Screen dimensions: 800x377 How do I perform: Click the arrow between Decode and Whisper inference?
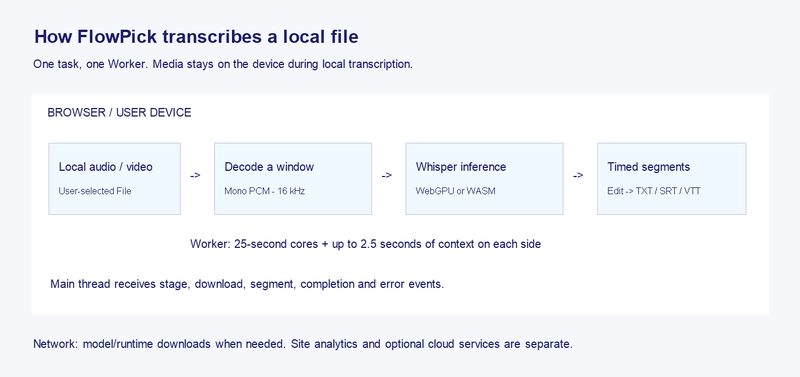click(x=387, y=175)
